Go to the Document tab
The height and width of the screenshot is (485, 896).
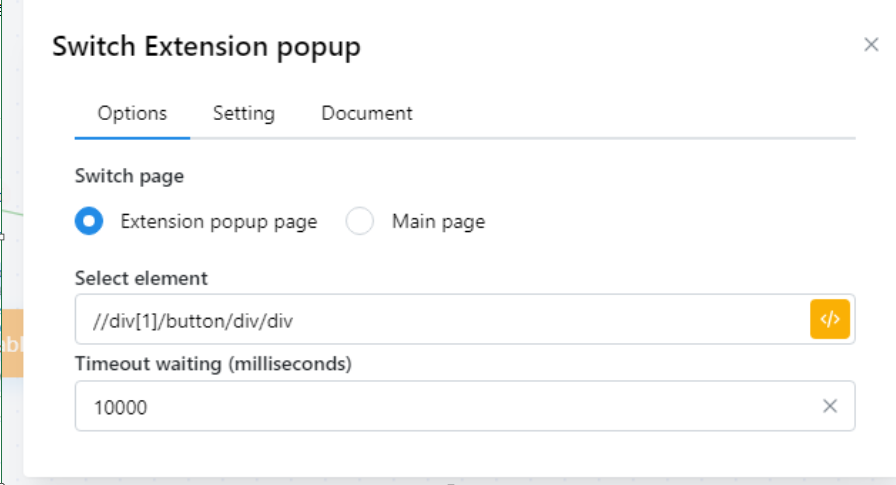367,114
